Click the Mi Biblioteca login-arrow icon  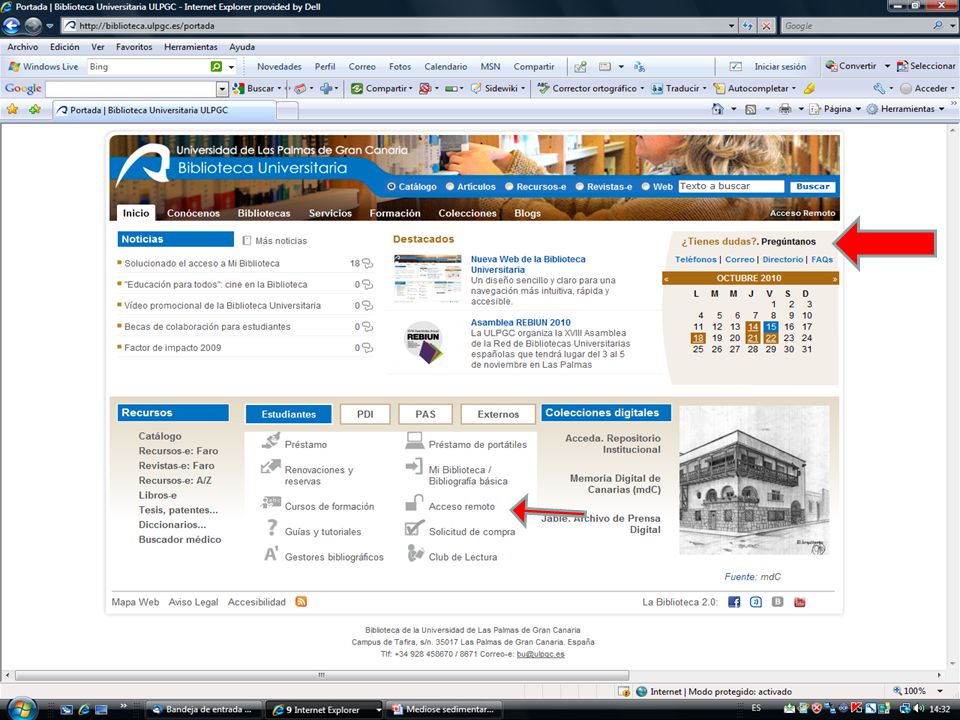tap(414, 467)
